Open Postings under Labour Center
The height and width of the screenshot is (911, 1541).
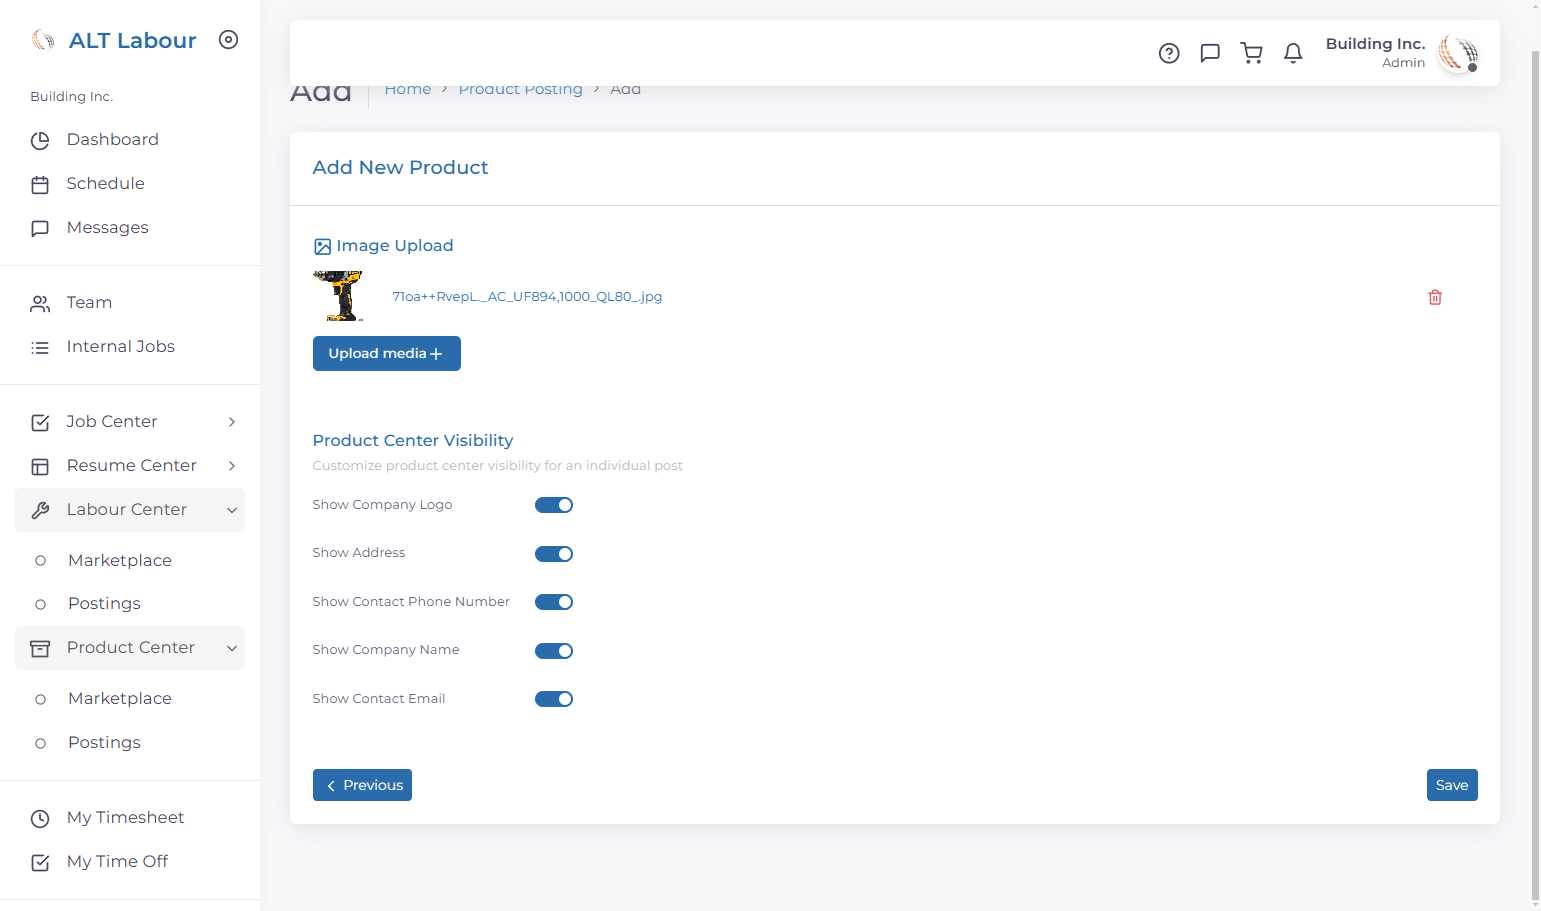pos(104,603)
